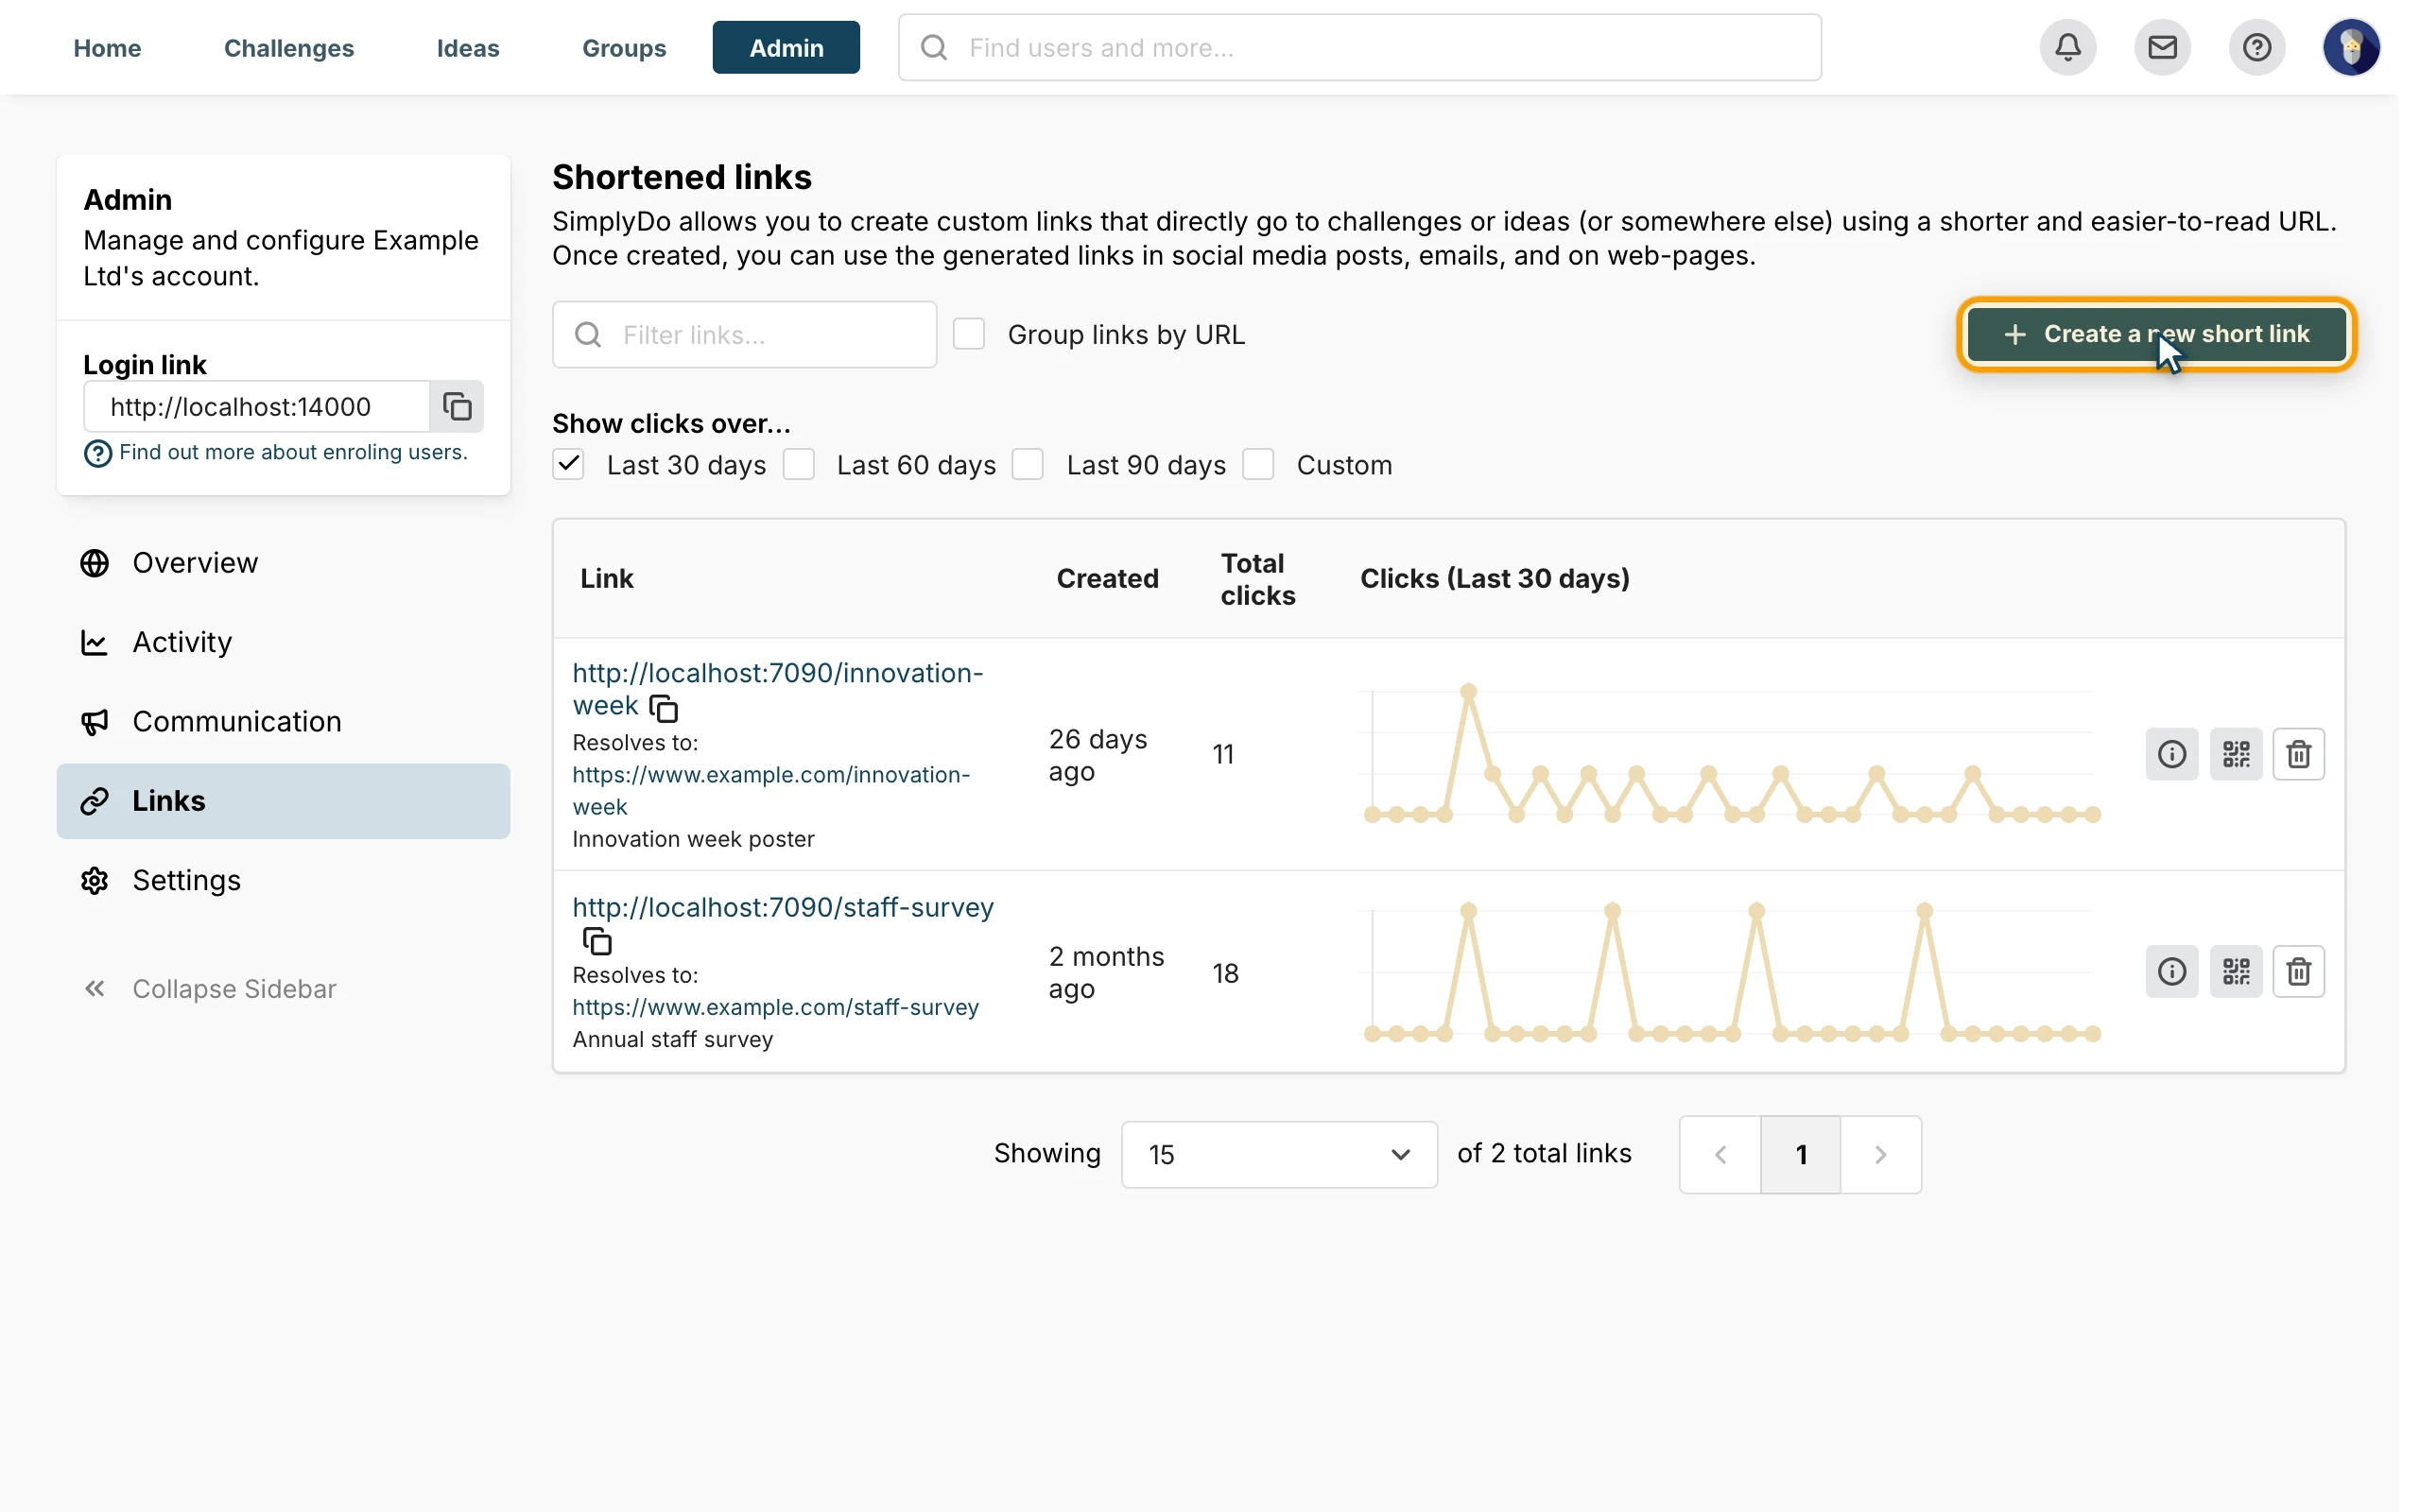2420x1512 pixels.
Task: Click the Filter links field
Action: tap(744, 334)
